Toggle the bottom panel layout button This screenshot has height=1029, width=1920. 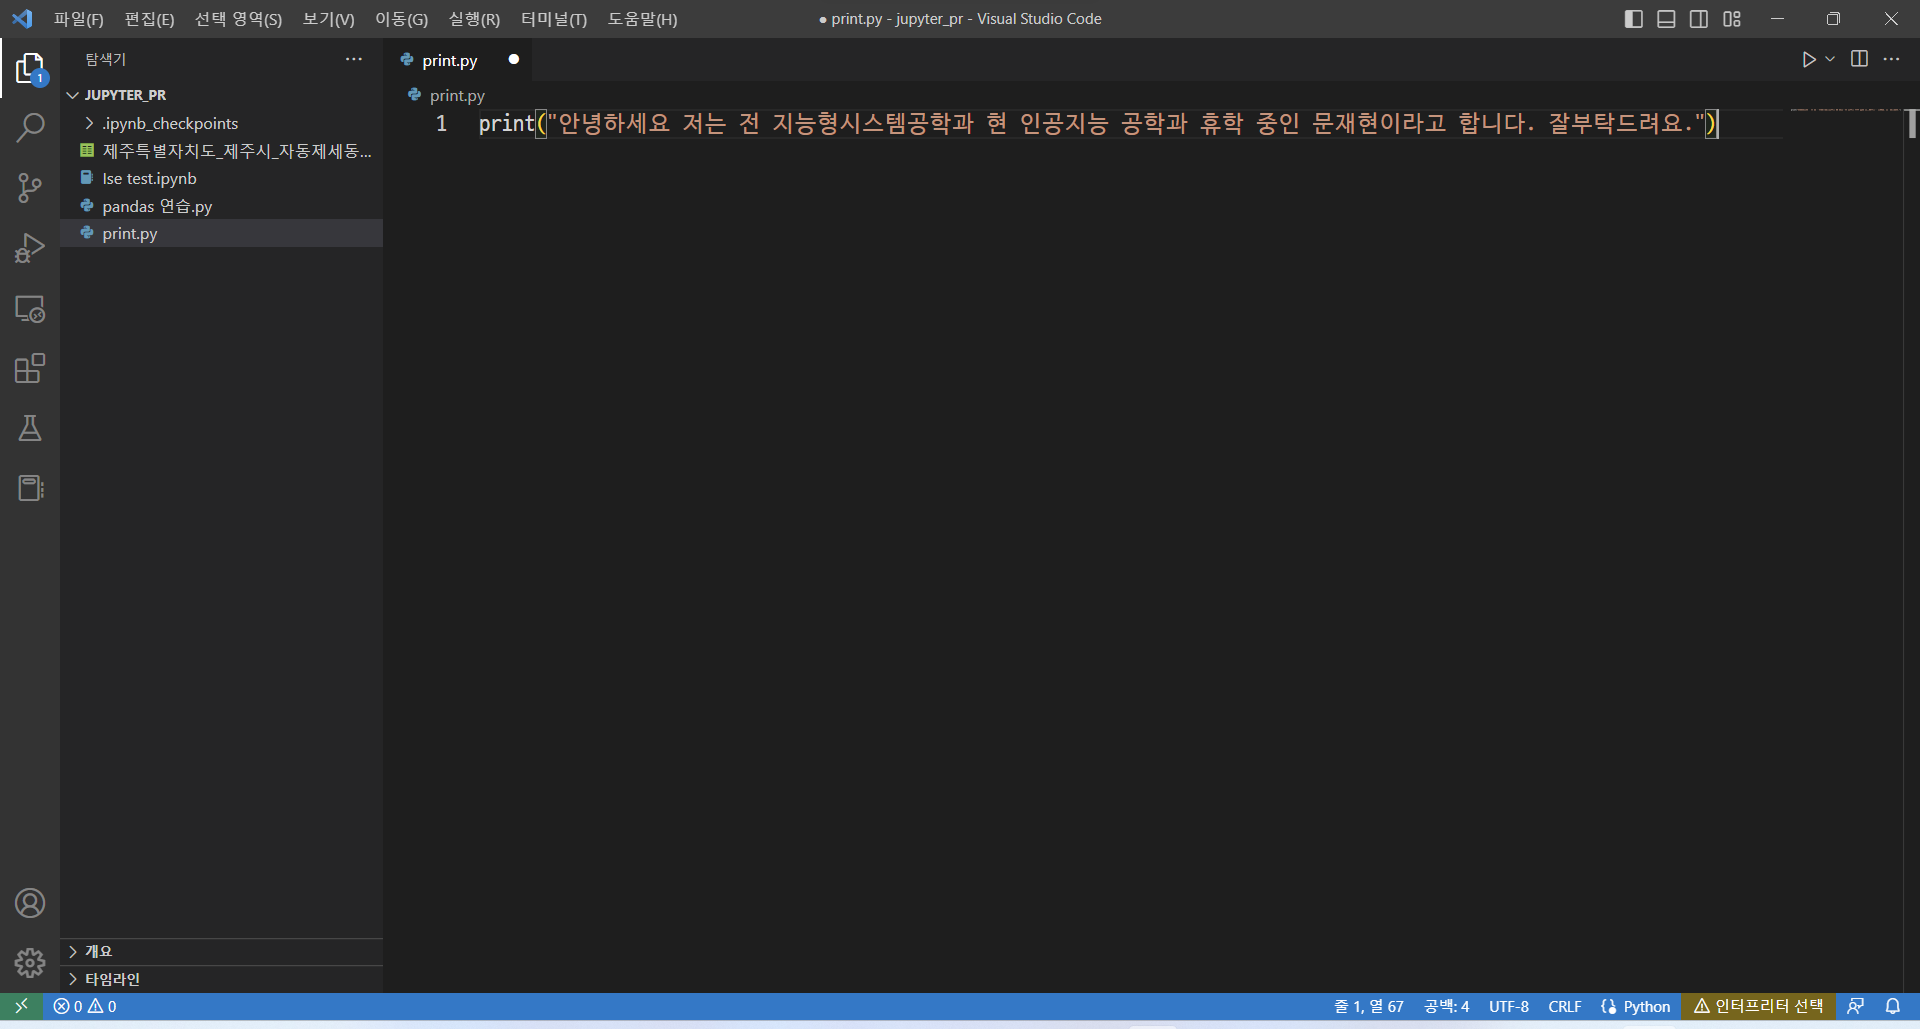point(1666,19)
